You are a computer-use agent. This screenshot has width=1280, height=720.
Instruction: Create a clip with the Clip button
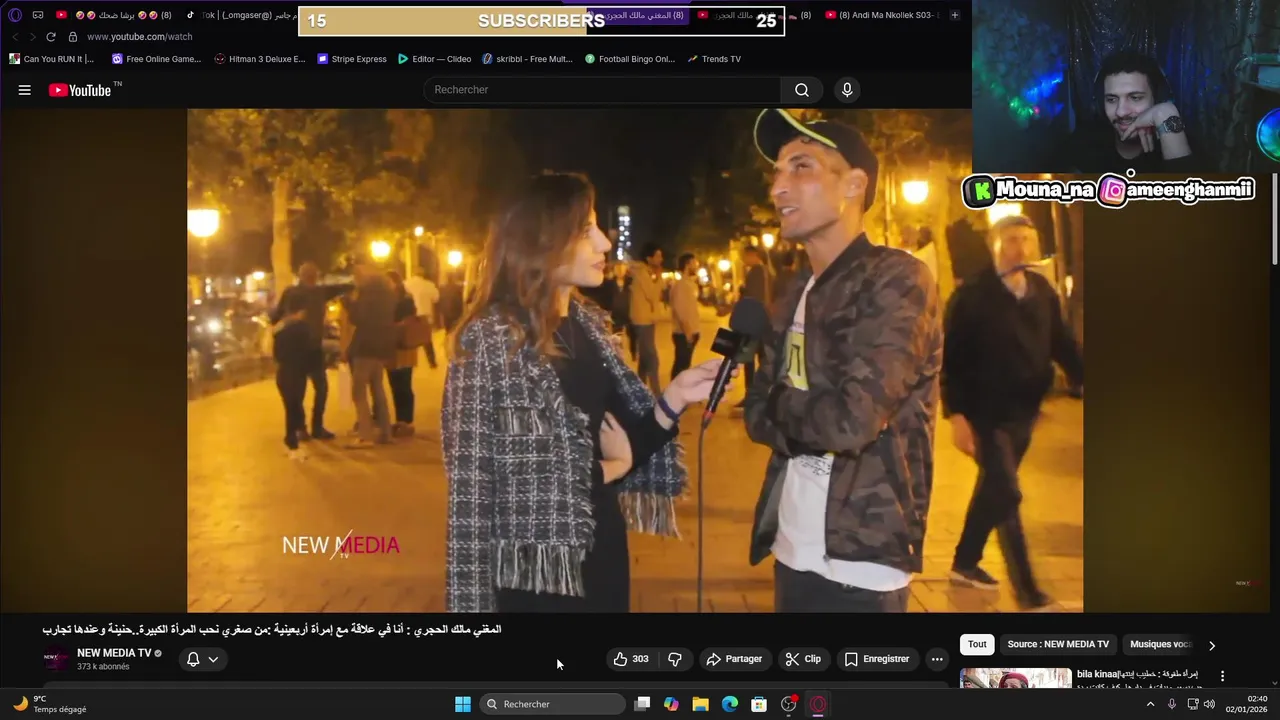803,659
